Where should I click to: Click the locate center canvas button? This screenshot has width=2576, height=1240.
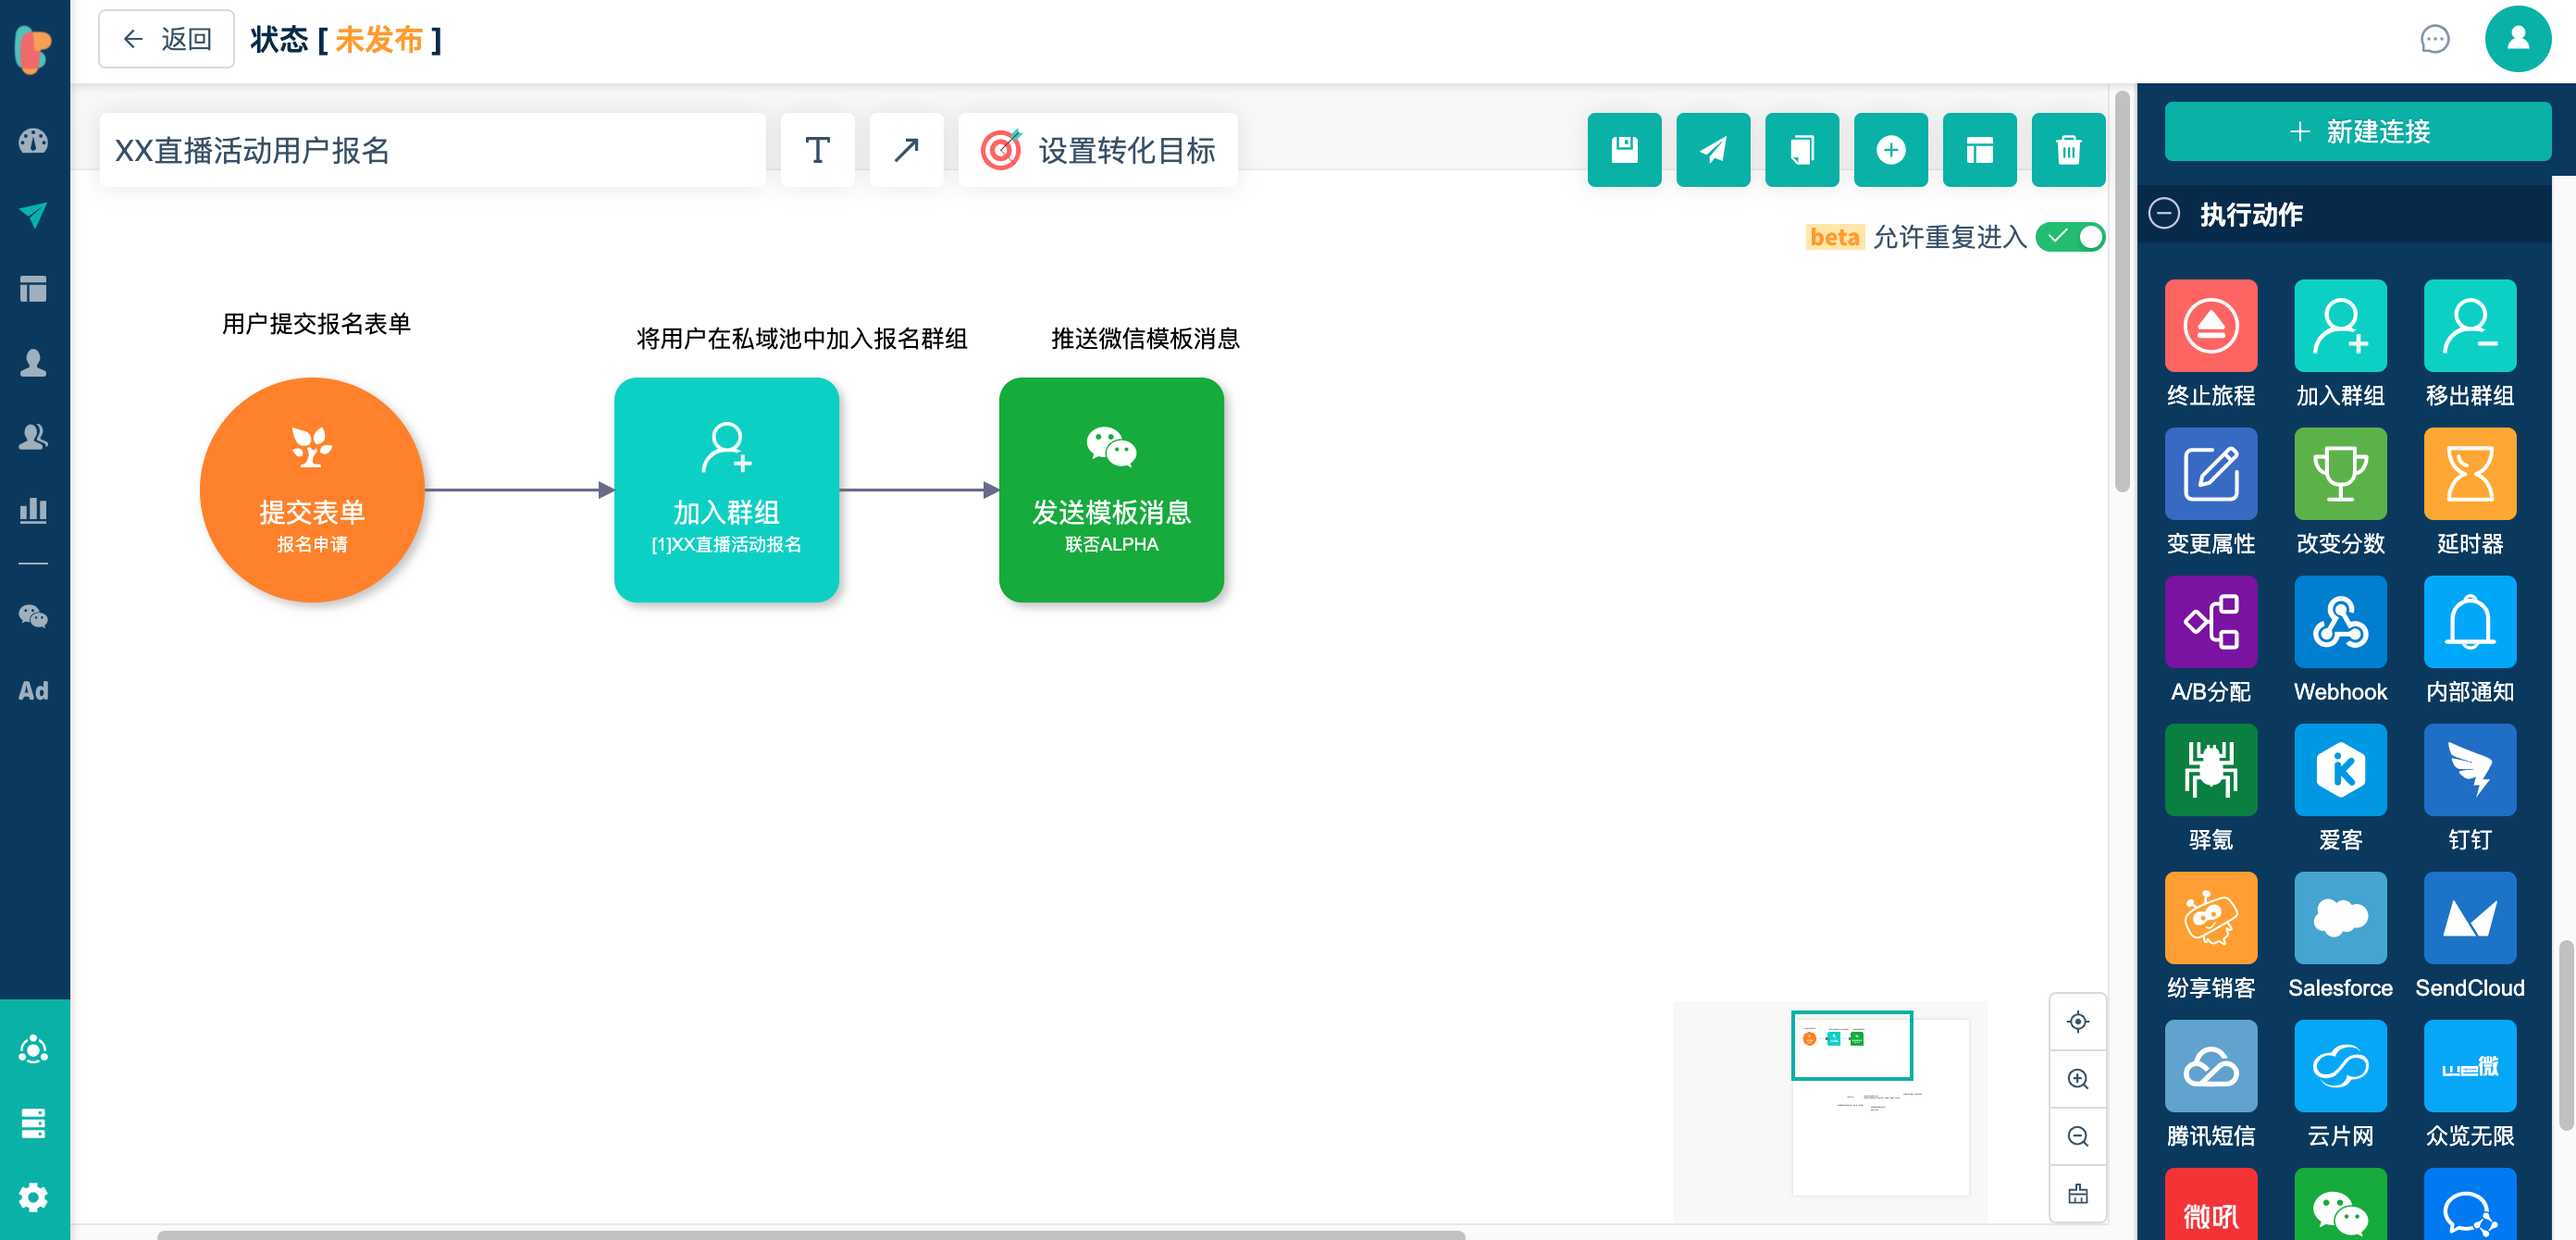click(2077, 1022)
